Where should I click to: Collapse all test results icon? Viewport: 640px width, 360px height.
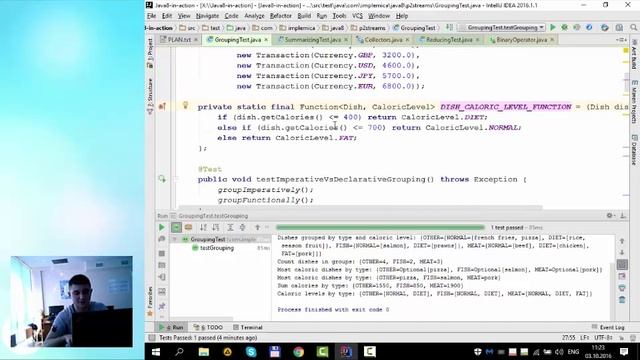click(242, 227)
